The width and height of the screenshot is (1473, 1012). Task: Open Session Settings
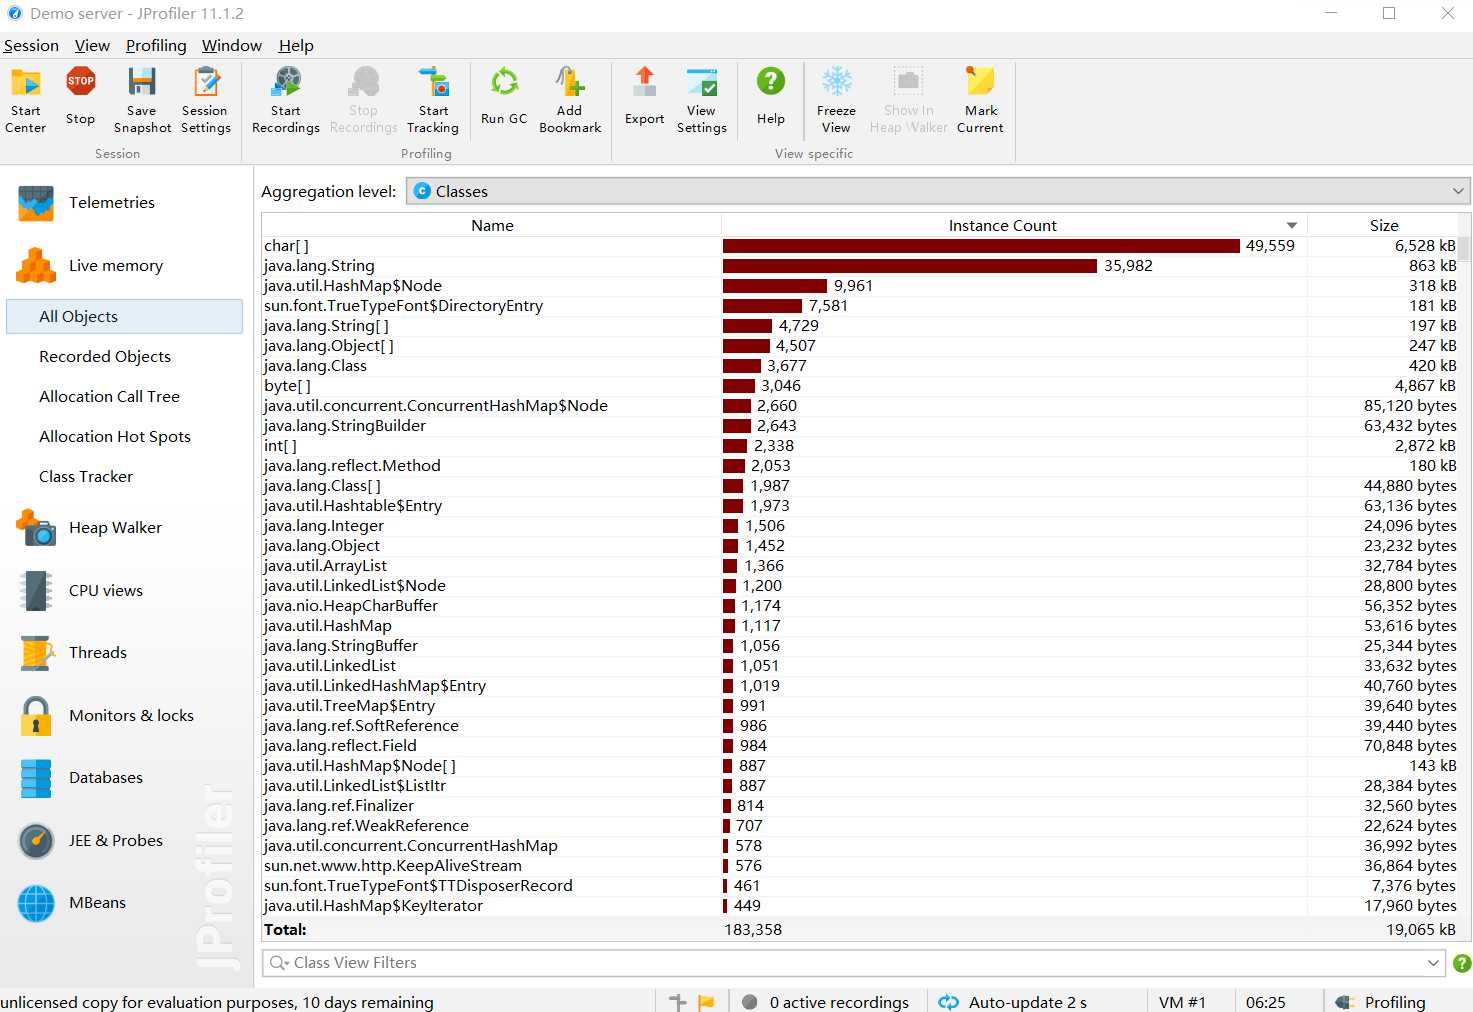pyautogui.click(x=205, y=100)
